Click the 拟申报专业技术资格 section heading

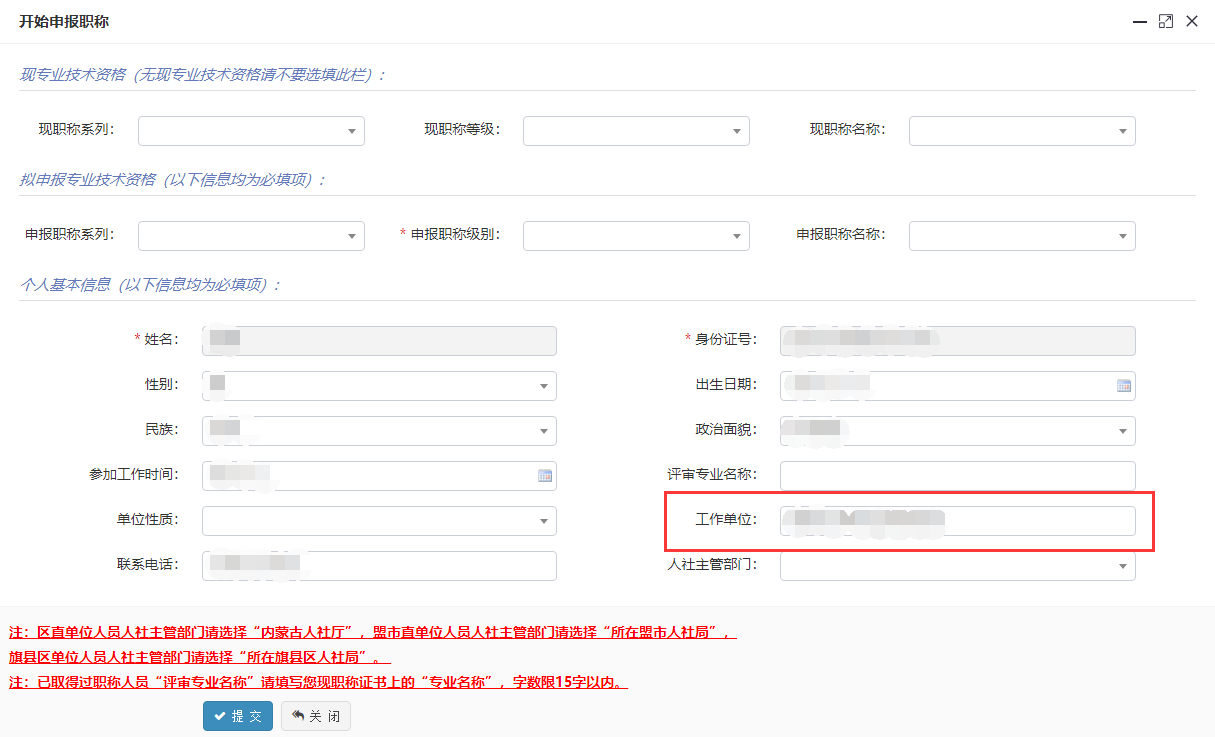pos(174,180)
